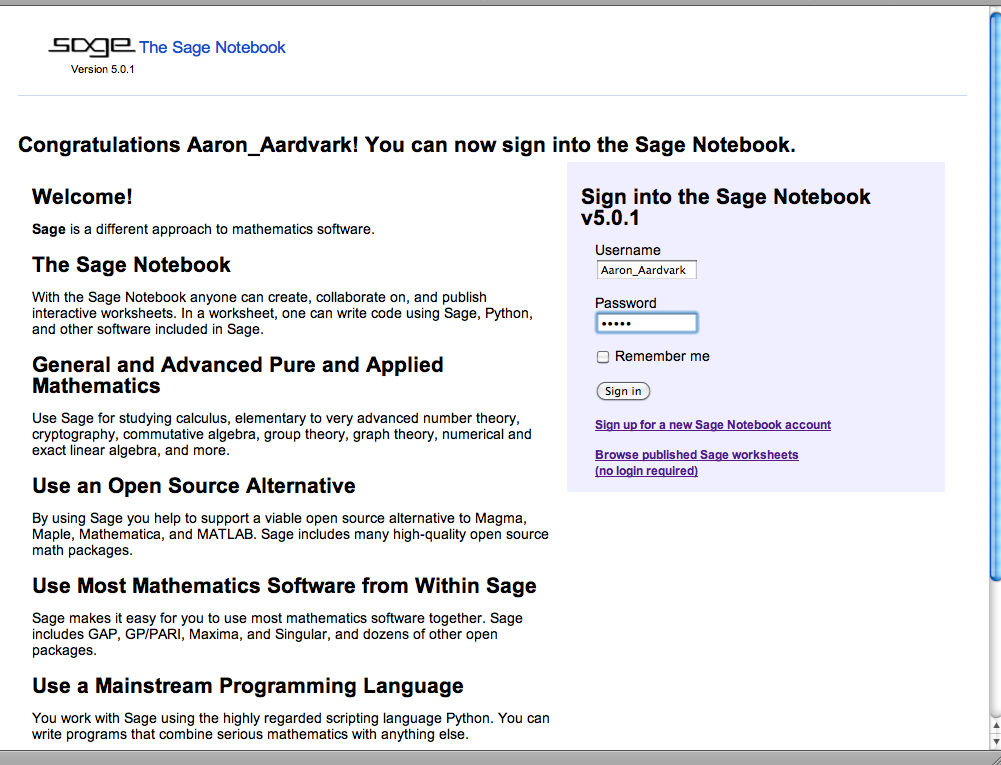This screenshot has height=765, width=1001.
Task: Open 'The Sage Notebook' header link
Action: coord(212,47)
